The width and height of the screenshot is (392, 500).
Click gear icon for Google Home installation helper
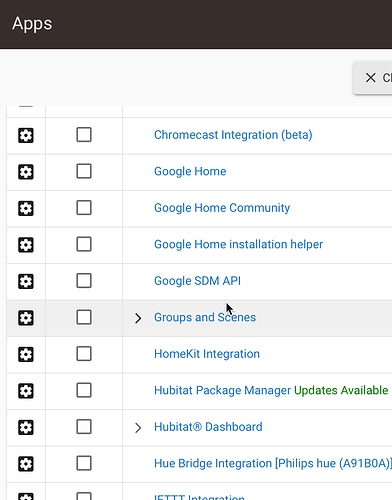coord(26,245)
